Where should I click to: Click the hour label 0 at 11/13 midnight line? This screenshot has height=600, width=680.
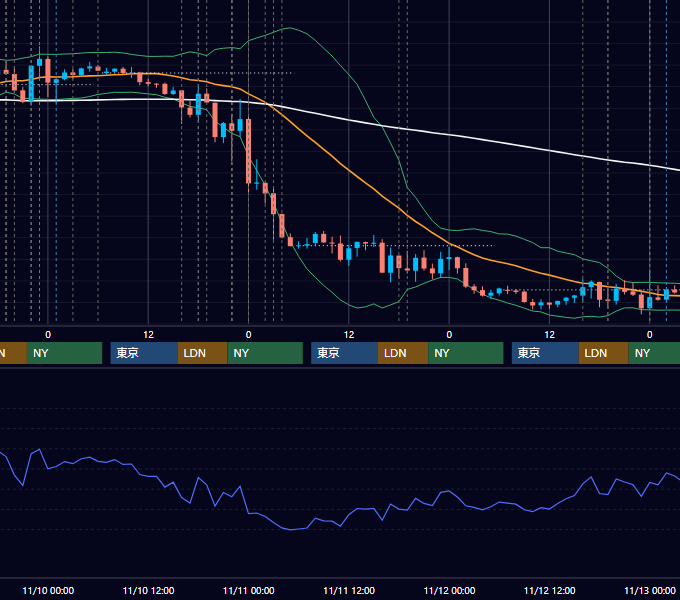pos(650,335)
